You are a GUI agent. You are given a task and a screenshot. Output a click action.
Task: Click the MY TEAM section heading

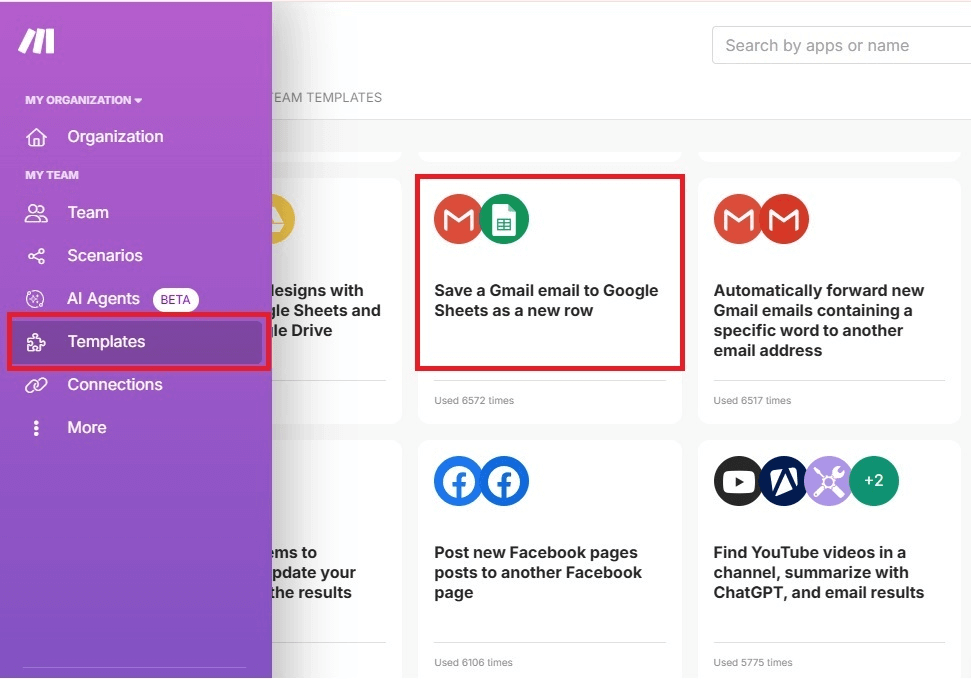click(x=52, y=175)
